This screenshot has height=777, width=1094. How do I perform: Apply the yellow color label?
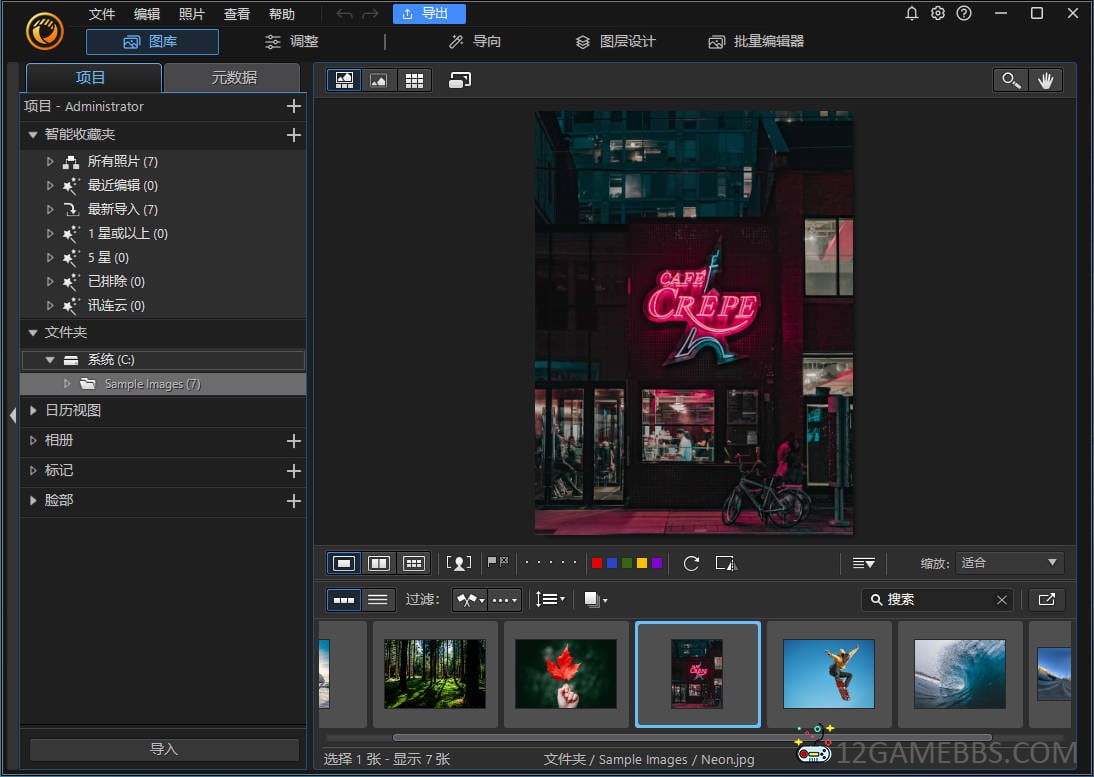point(642,563)
